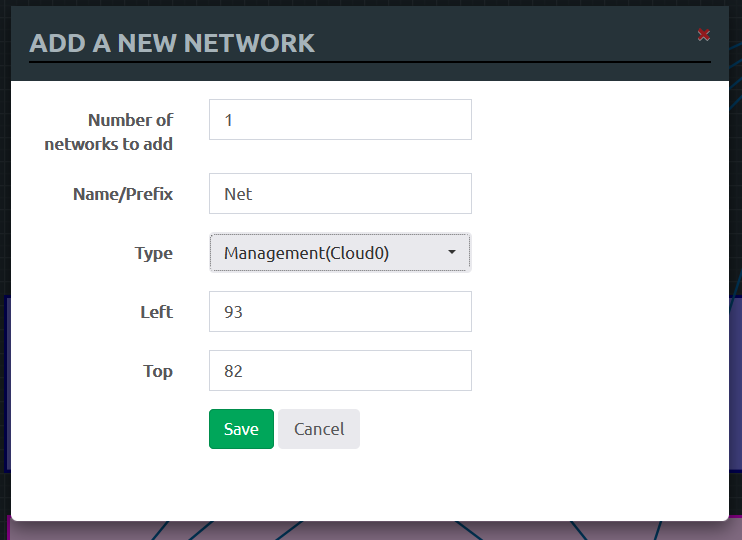742x540 pixels.
Task: Focus the Name/Prefix text field containing Net
Action: 340,194
